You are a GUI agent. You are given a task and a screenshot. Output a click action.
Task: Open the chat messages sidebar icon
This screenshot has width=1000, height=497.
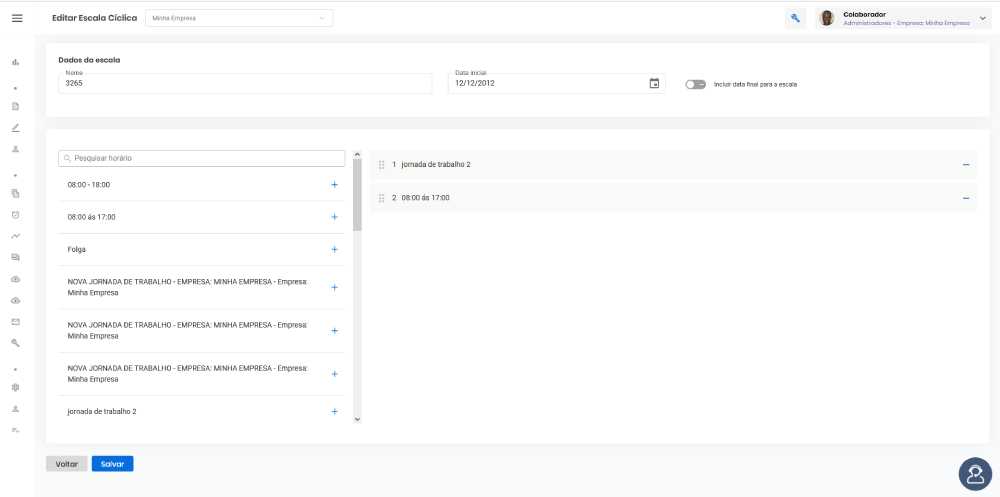(16, 257)
